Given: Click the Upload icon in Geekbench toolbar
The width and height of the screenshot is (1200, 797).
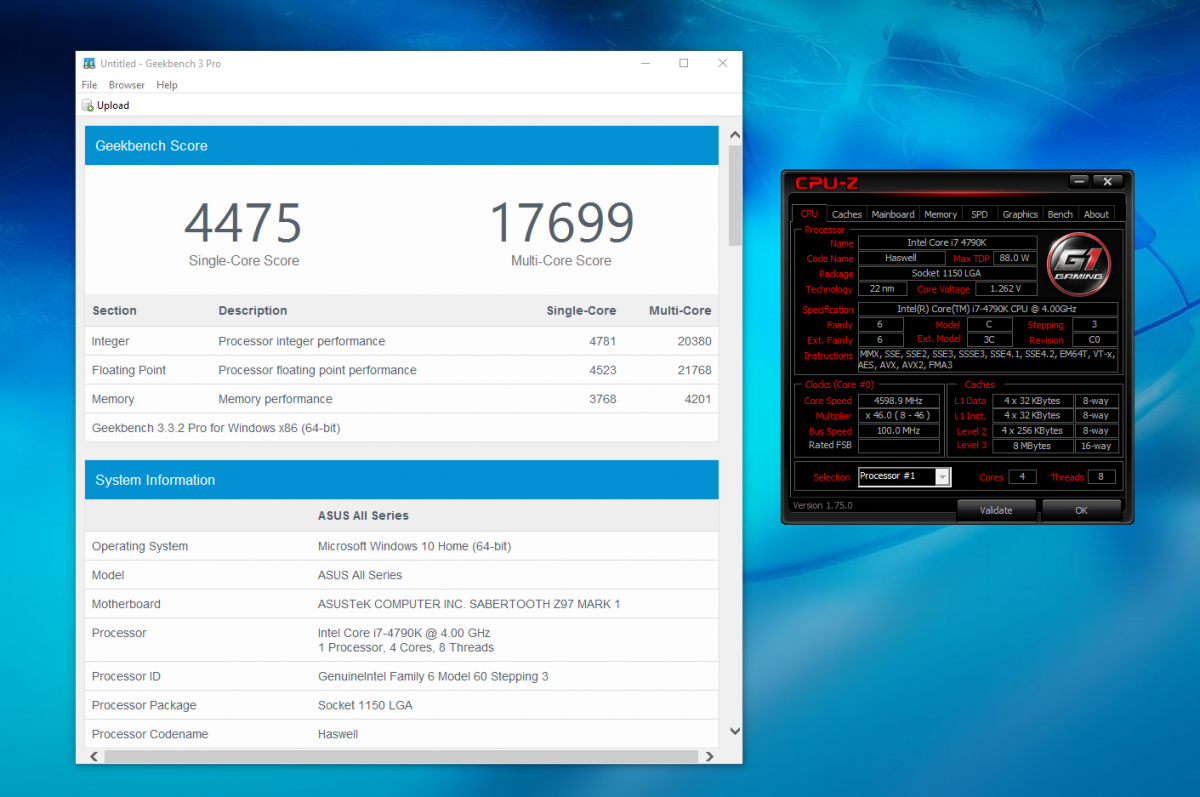Looking at the screenshot, I should tap(88, 105).
